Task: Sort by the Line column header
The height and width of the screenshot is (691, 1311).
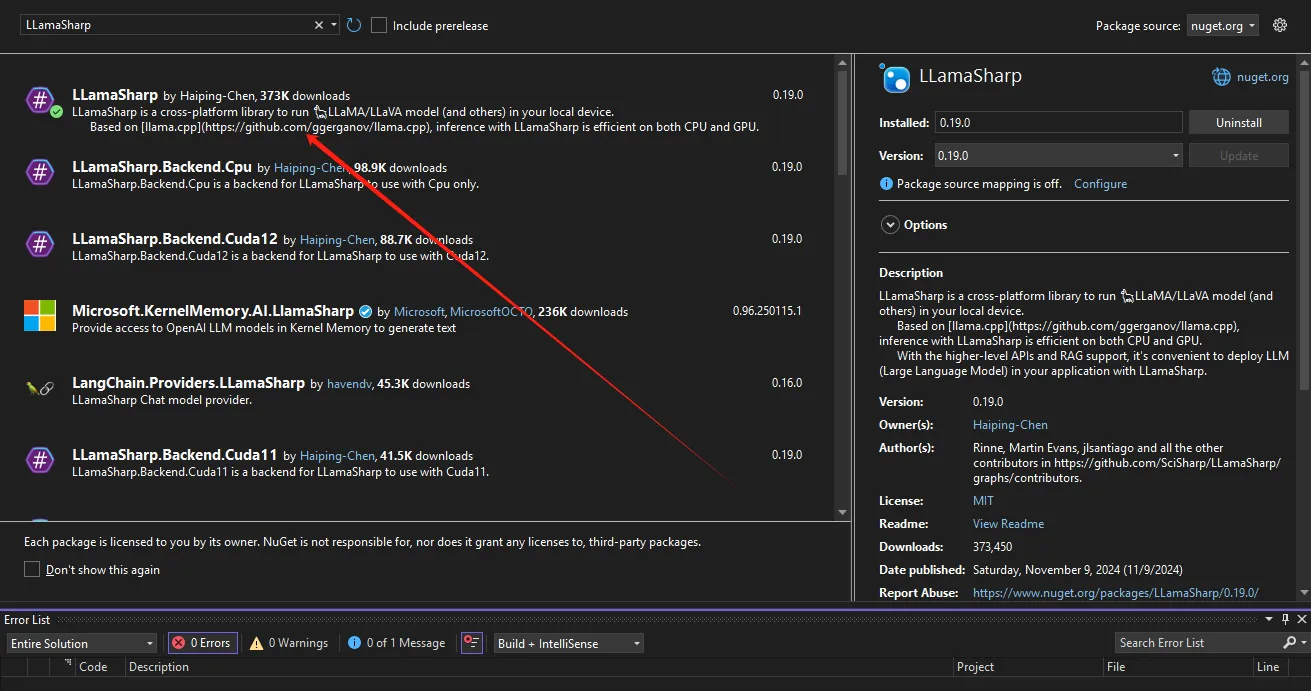Action: [1268, 667]
